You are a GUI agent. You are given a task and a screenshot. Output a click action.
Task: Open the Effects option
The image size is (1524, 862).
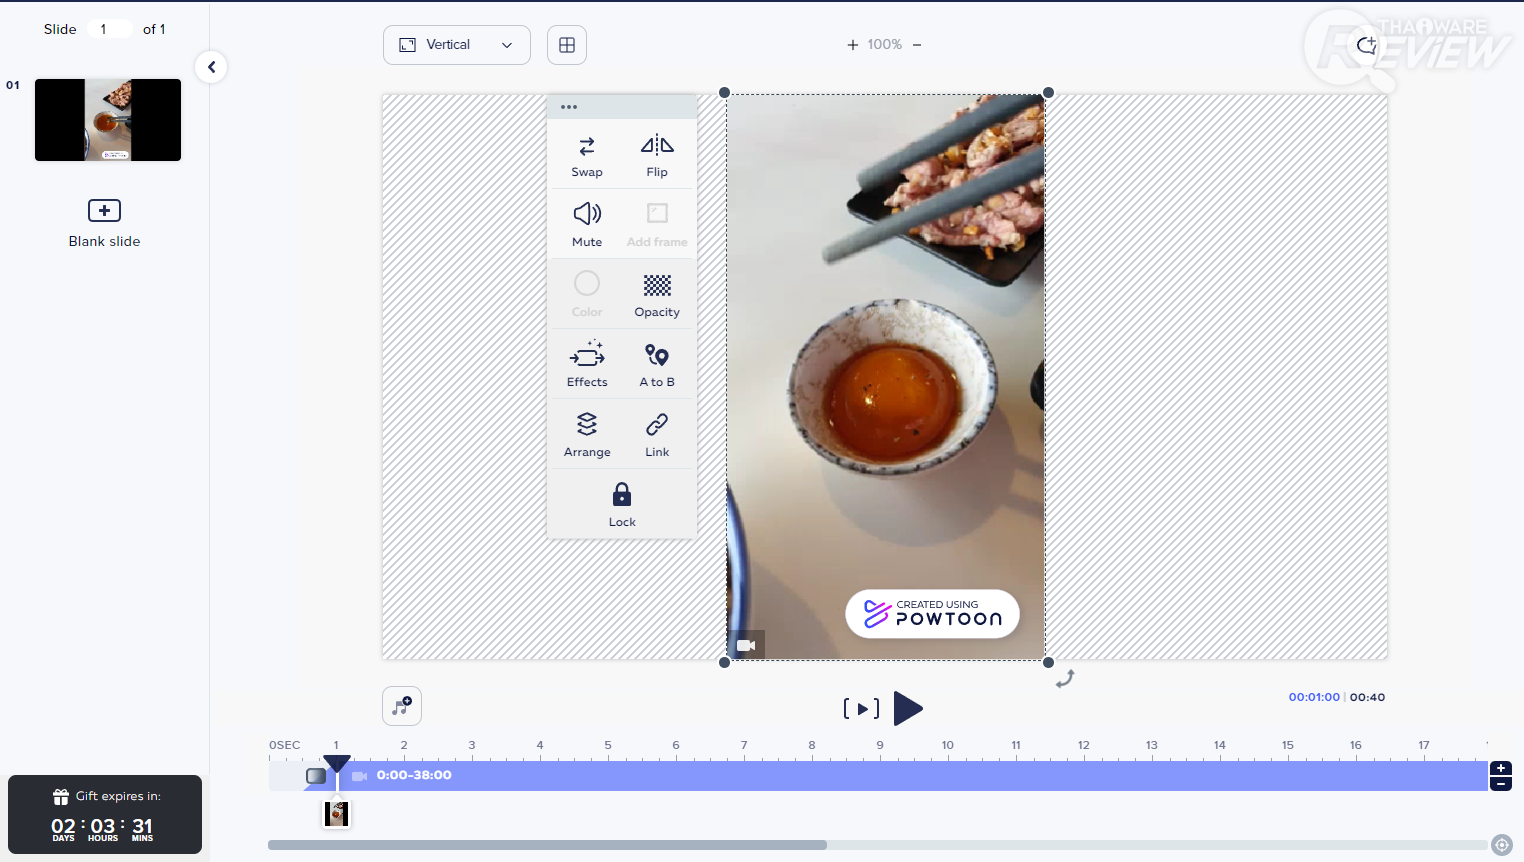click(587, 365)
